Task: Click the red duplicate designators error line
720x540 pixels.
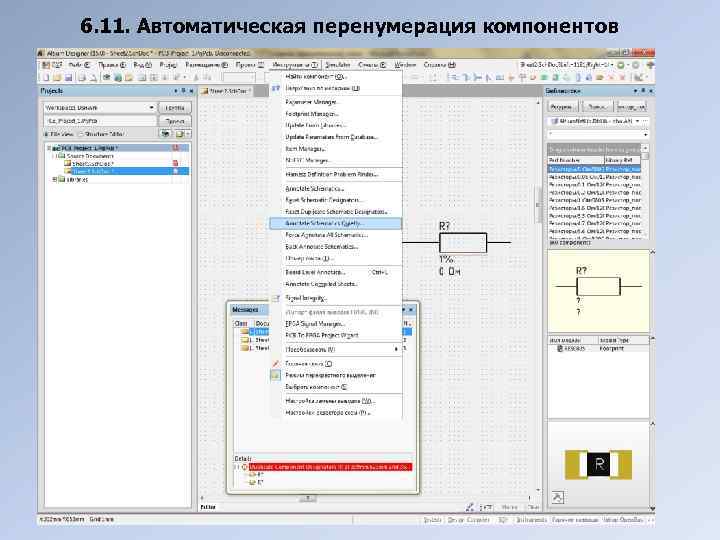Action: 330,467
